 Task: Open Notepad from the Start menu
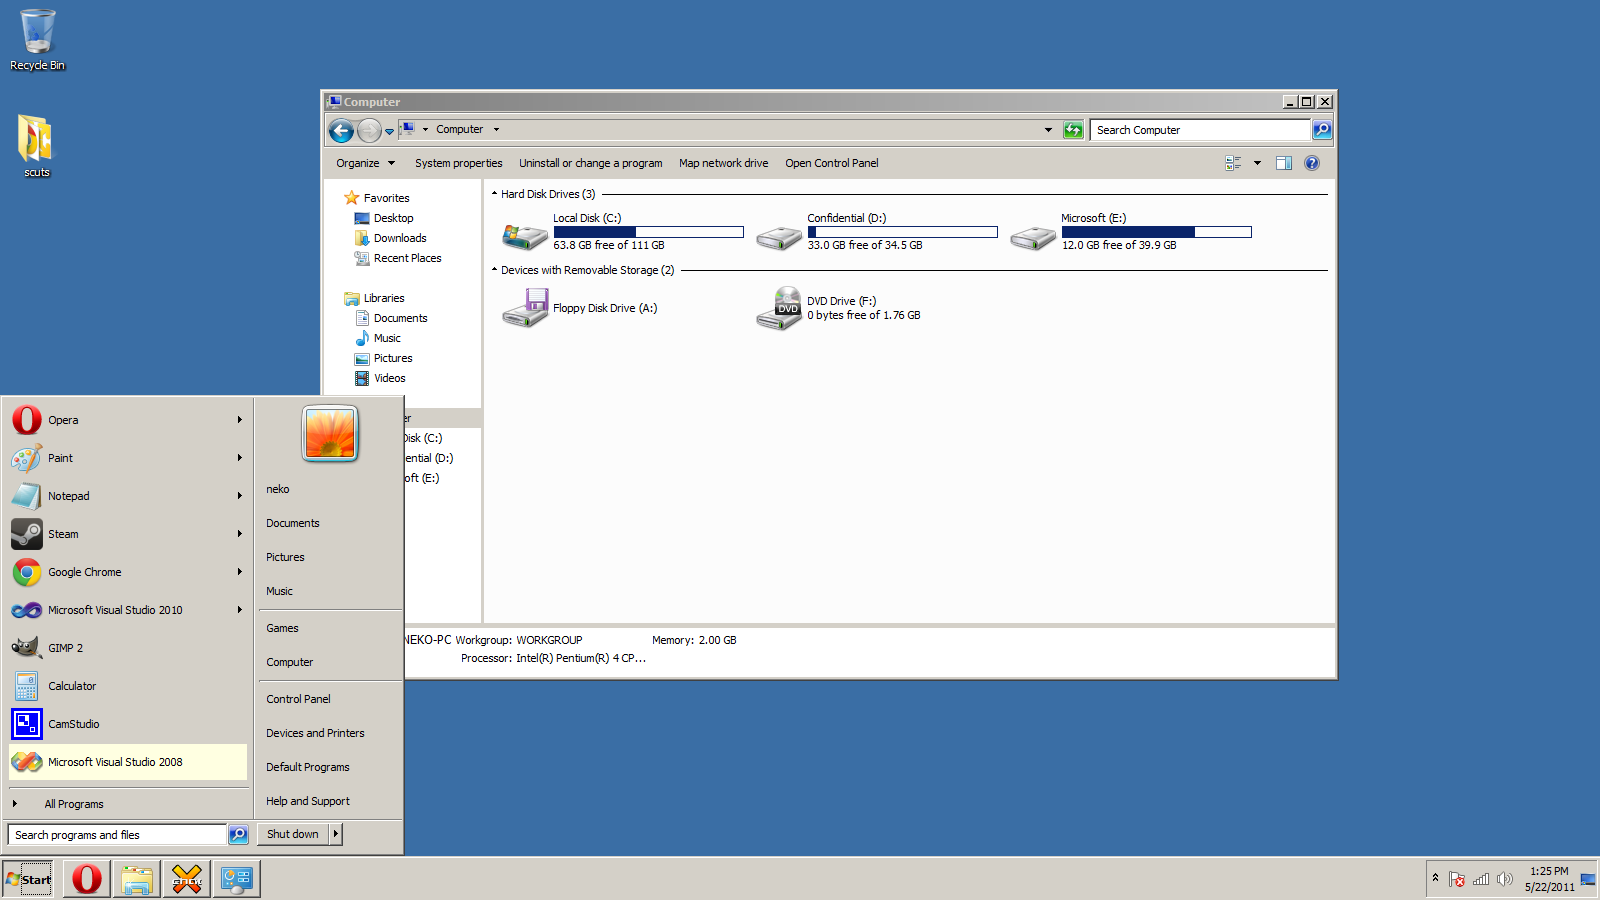click(x=128, y=496)
